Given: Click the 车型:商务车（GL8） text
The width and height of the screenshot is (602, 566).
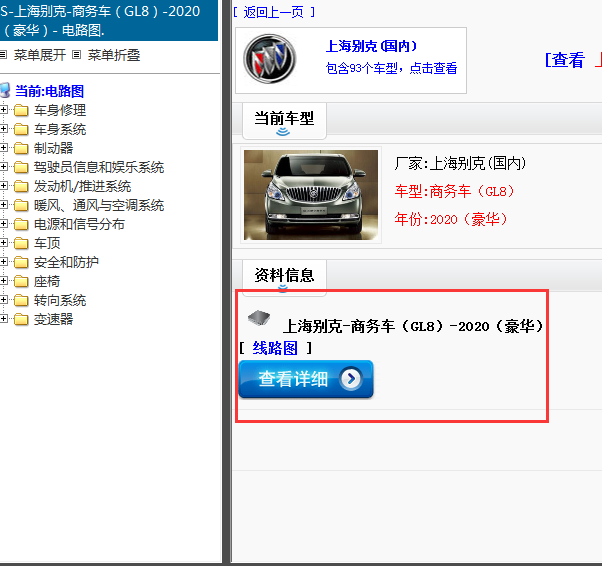Looking at the screenshot, I should click(x=455, y=191).
